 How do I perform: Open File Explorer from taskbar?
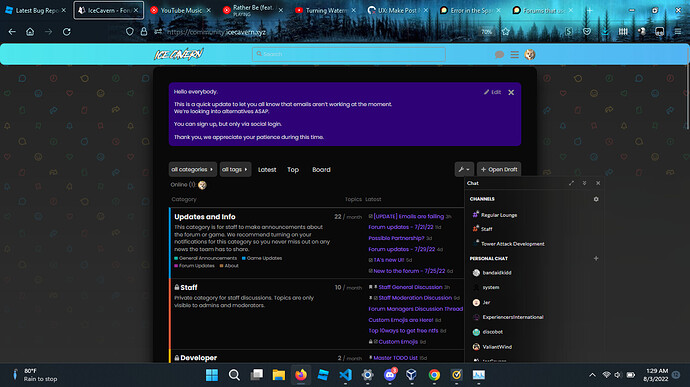(x=279, y=375)
